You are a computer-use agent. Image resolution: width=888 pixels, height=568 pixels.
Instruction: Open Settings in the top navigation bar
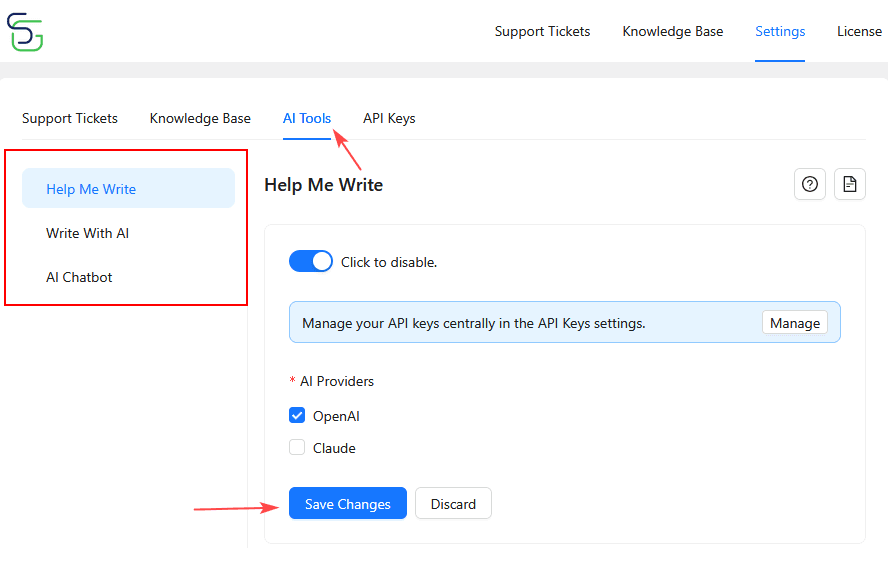780,31
